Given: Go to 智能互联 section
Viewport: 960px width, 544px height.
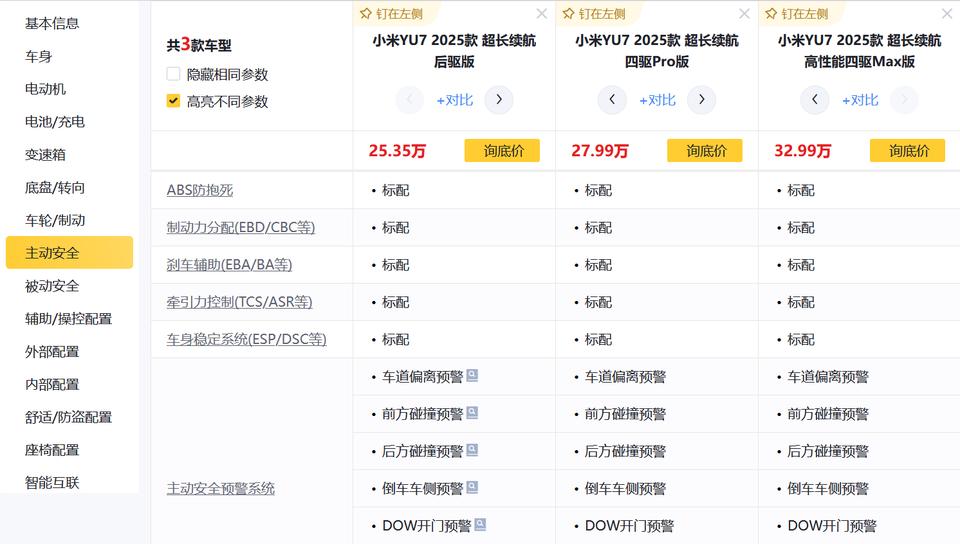Looking at the screenshot, I should [x=52, y=483].
